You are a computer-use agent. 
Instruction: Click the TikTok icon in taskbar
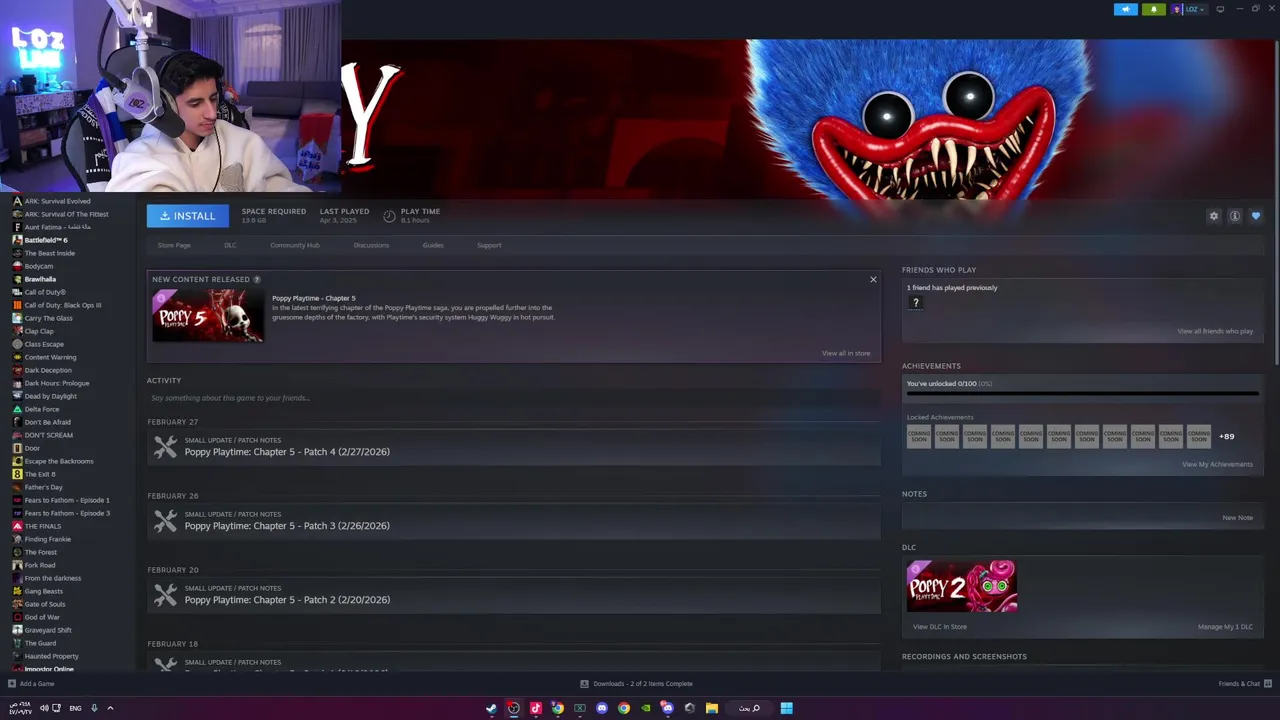point(535,708)
